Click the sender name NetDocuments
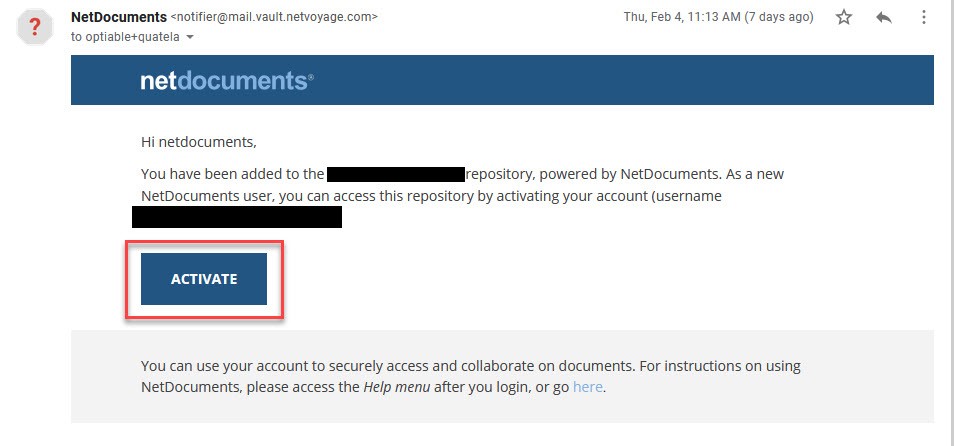Screen dimensions: 954x446 click(119, 17)
